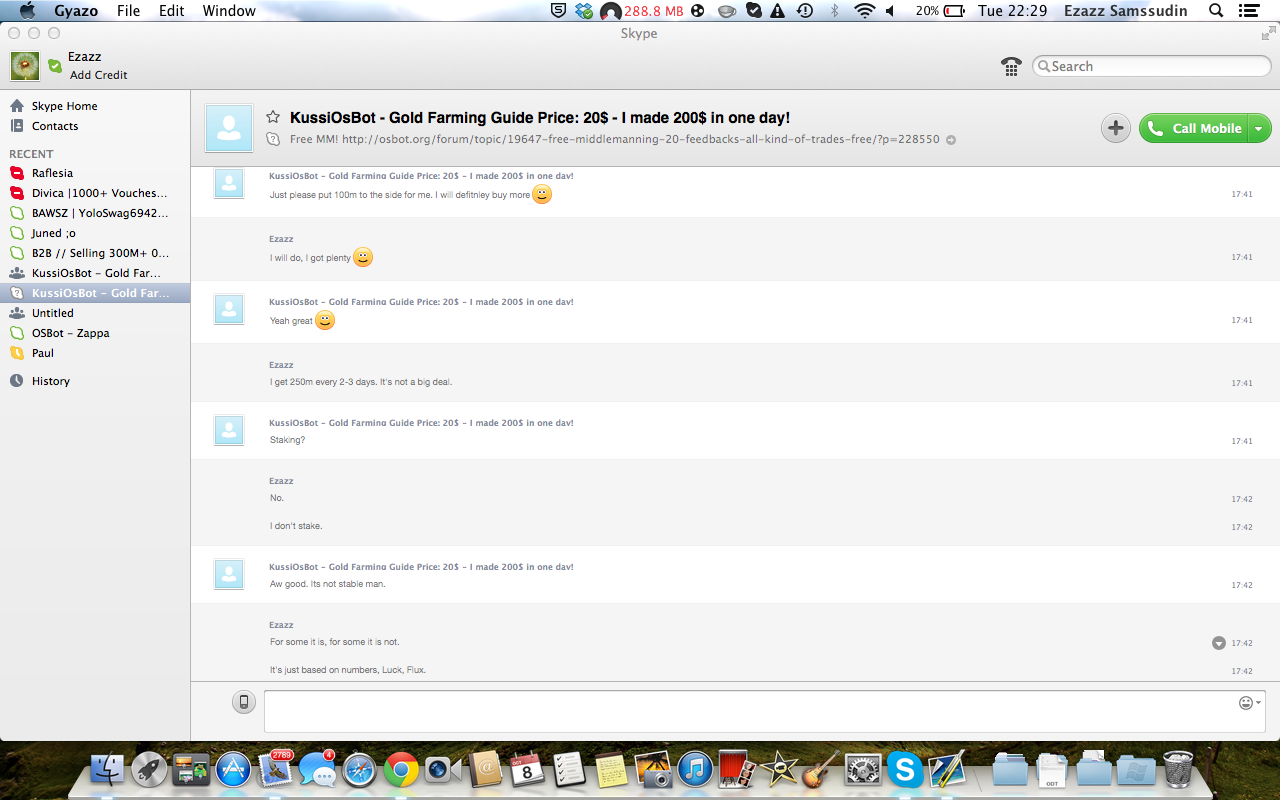The width and height of the screenshot is (1280, 800).
Task: Open the Ezazz Samssudin user menu
Action: (x=1124, y=11)
